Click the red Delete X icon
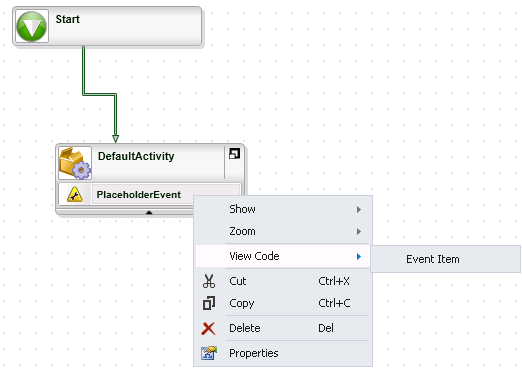522x369 pixels. coord(209,328)
